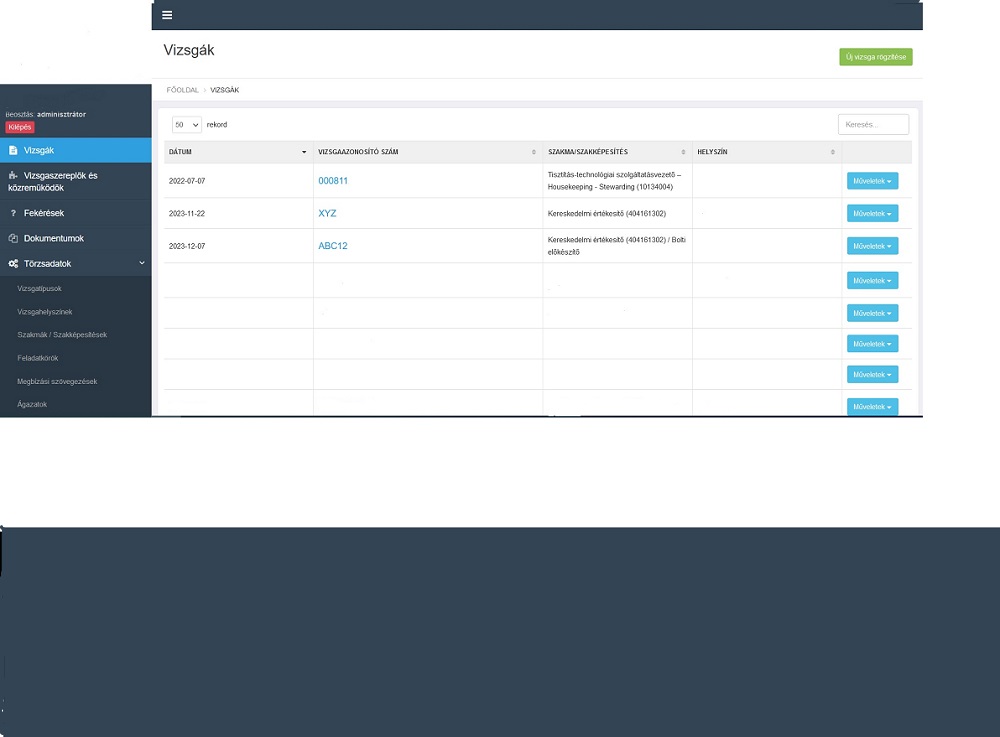
Task: Open Műveletek dropdown for exam XYZ
Action: click(x=872, y=214)
